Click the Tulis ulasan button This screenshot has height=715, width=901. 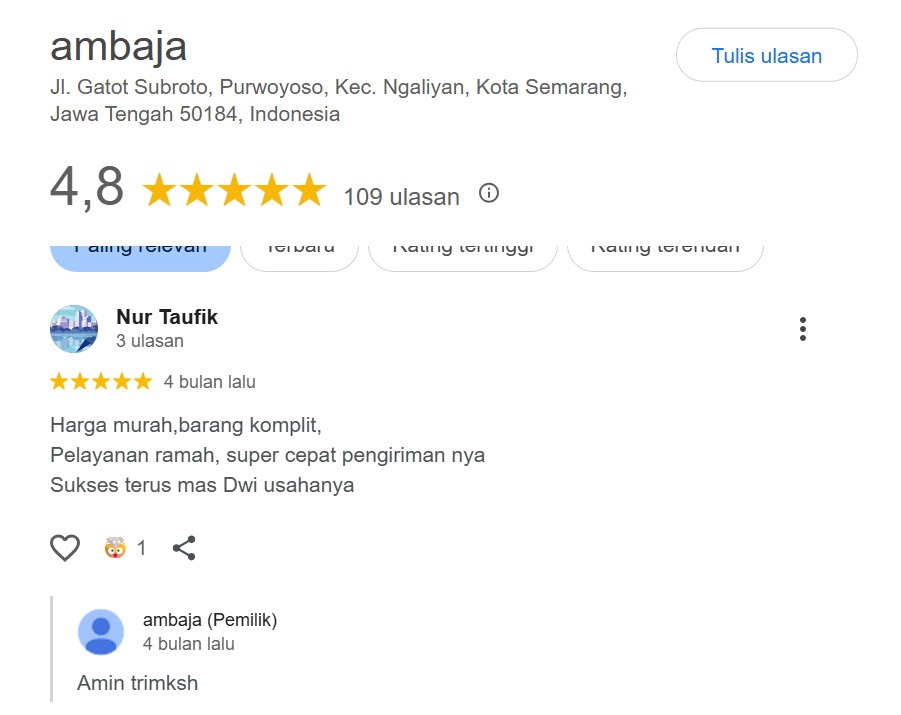click(766, 56)
